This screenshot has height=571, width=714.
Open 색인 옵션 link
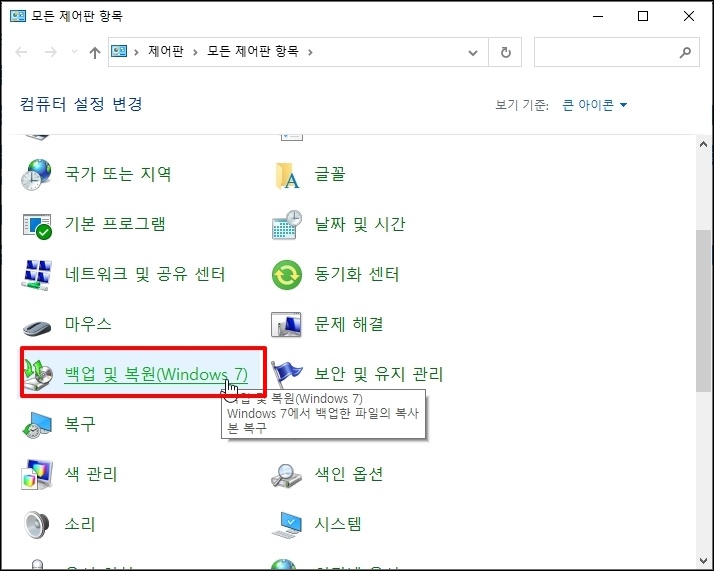(349, 474)
